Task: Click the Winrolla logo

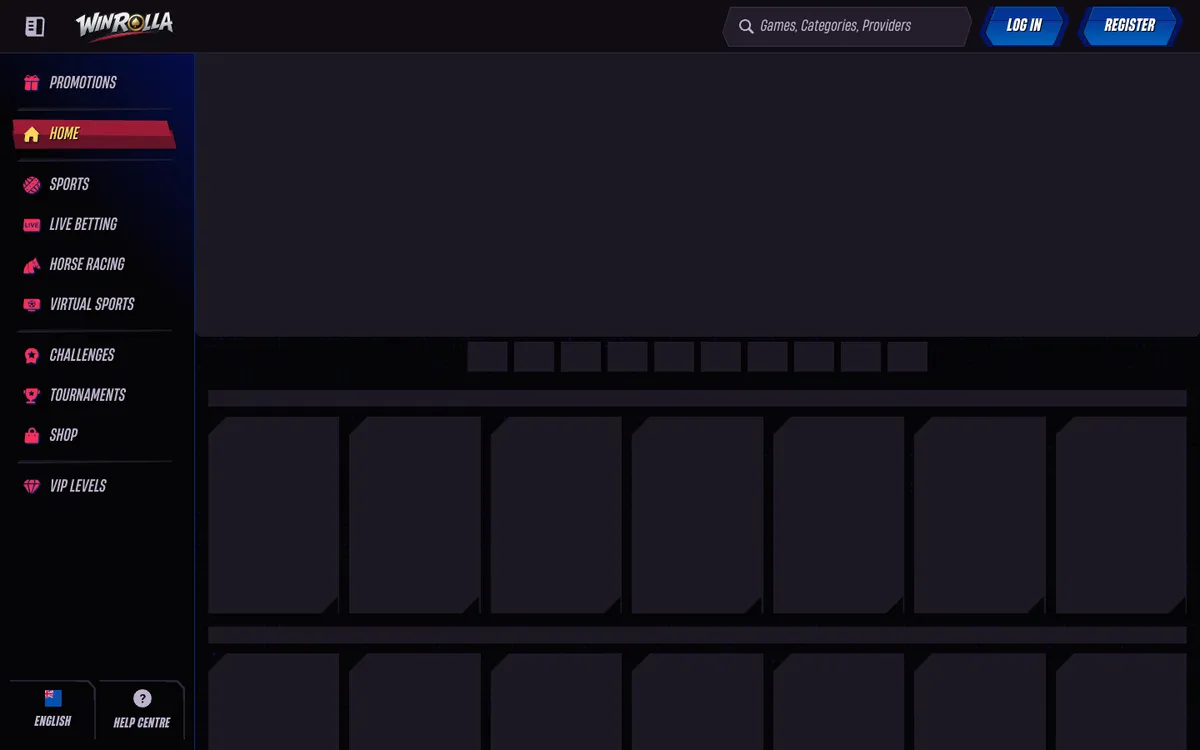Action: (x=124, y=25)
